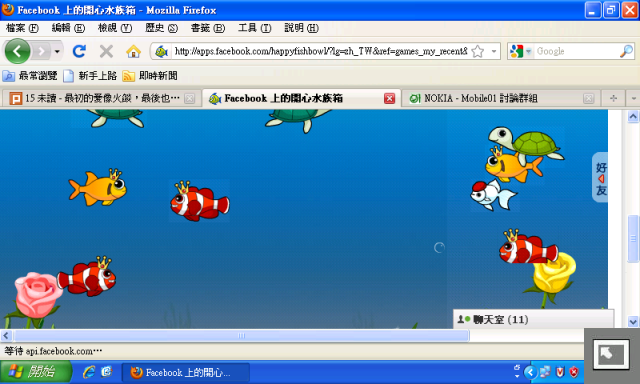Click the clownfish above the yellow rose
This screenshot has height=384, width=640.
(x=528, y=247)
